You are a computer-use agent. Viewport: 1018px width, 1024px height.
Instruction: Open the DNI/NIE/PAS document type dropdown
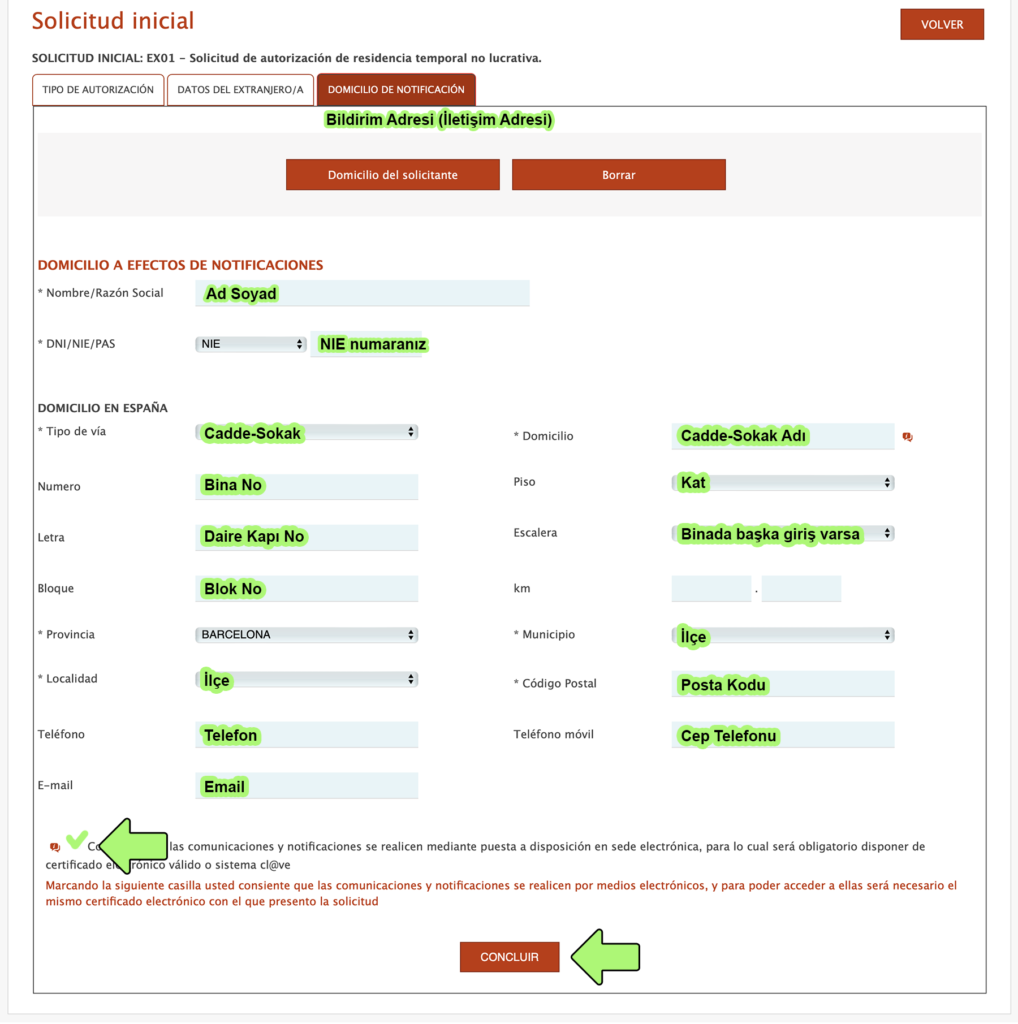click(x=250, y=344)
